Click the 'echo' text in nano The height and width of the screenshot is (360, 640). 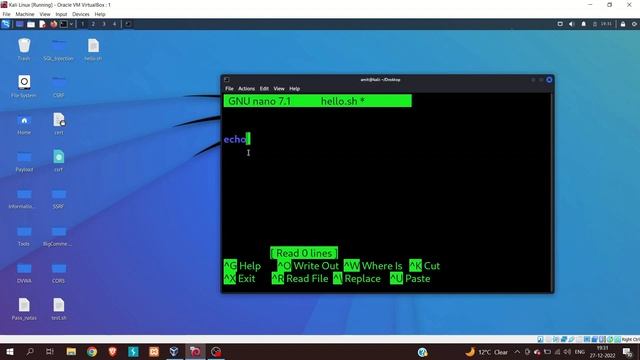[x=235, y=139]
